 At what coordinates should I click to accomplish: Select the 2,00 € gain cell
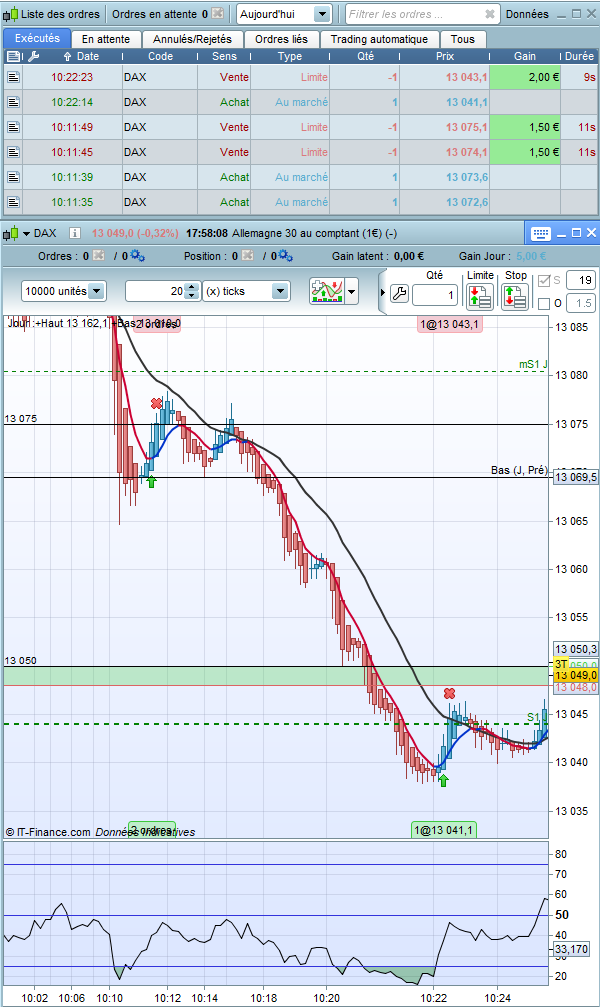(525, 77)
